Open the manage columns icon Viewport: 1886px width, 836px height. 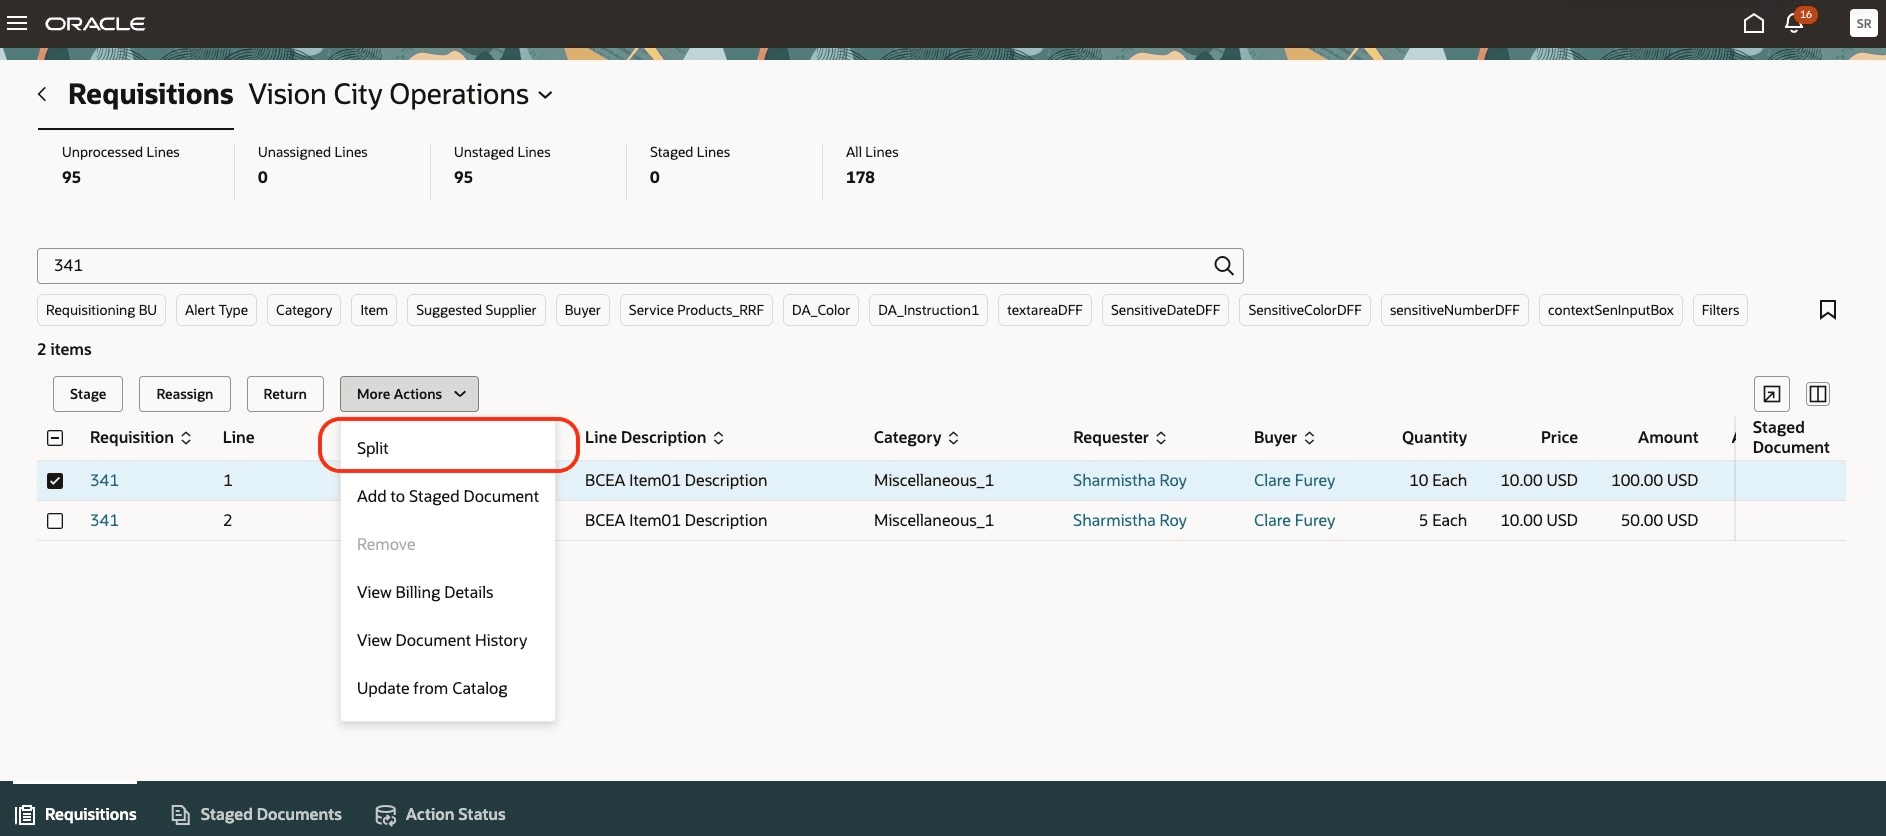(x=1818, y=394)
